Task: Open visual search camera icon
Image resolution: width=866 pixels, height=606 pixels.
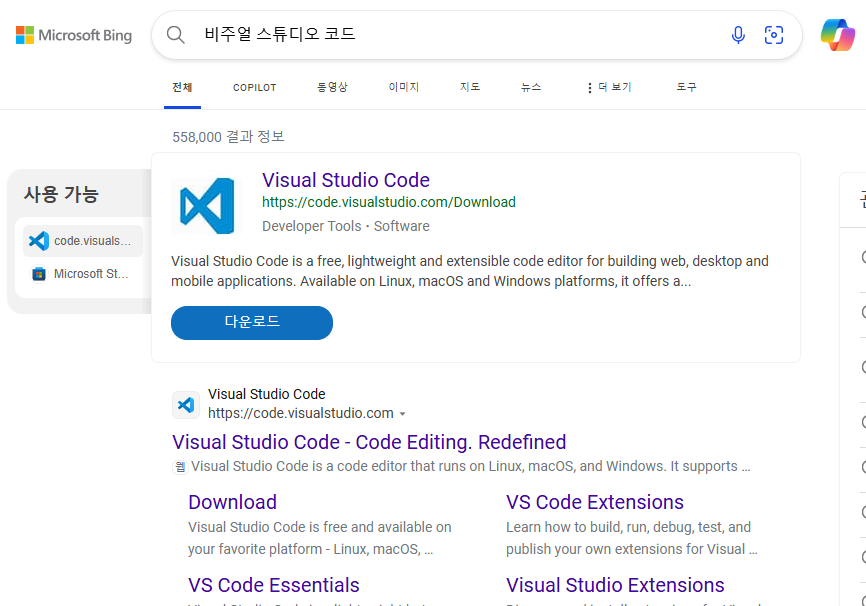Action: [774, 35]
